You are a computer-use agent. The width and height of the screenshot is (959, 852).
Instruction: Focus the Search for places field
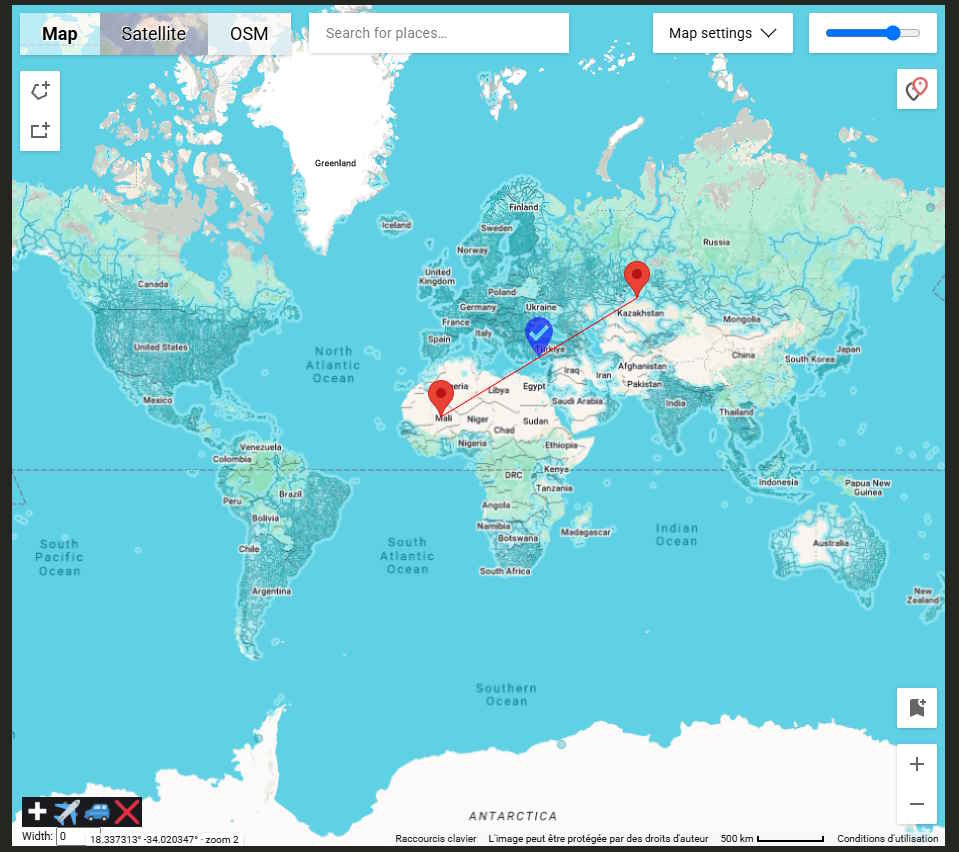(438, 33)
